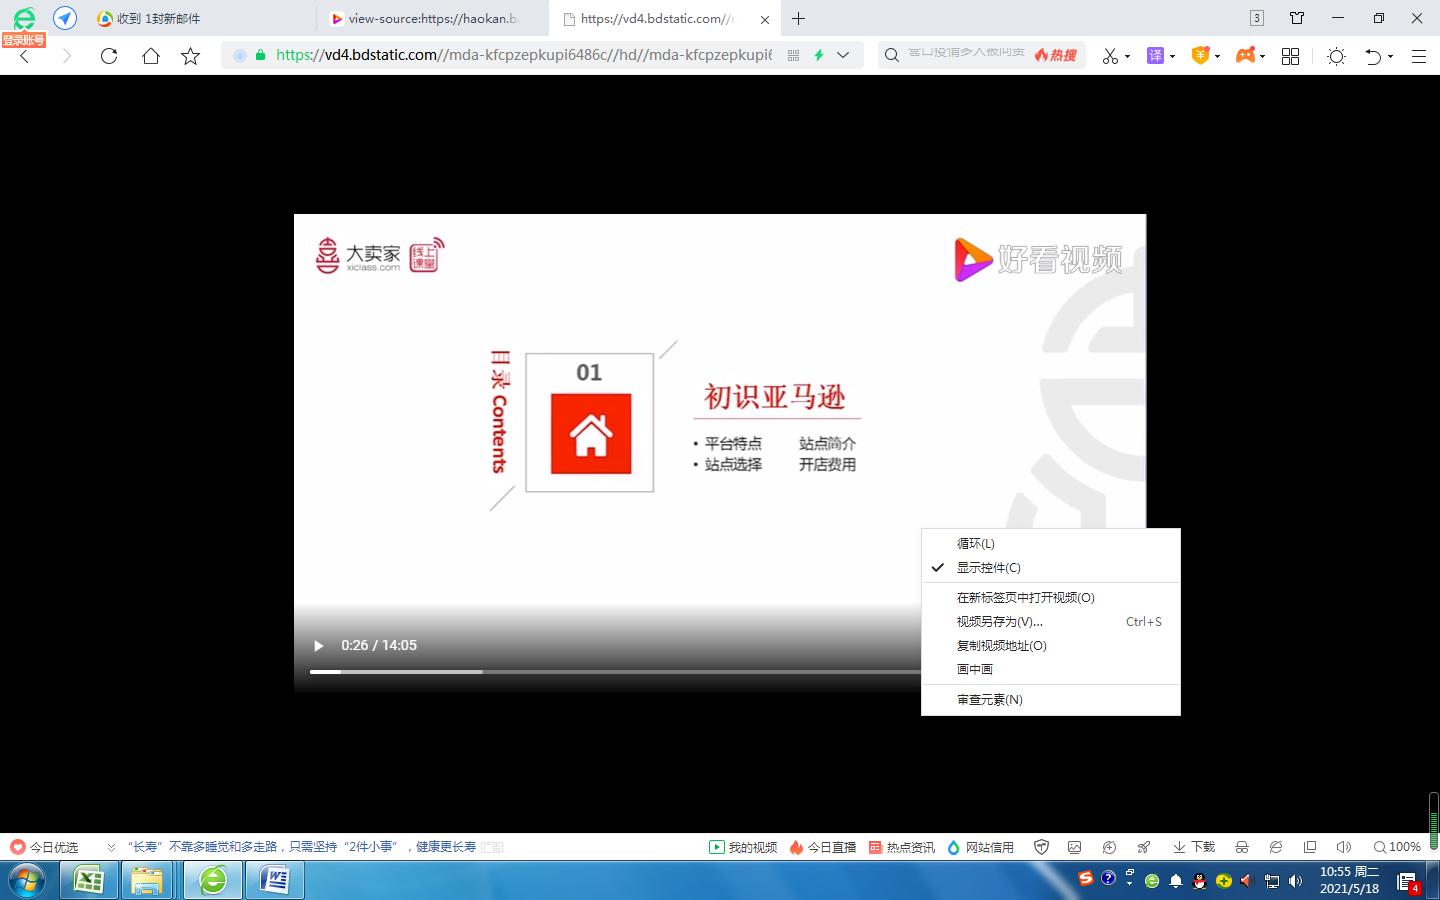This screenshot has height=900, width=1440.
Task: Open the purple translate tool
Action: (x=1155, y=56)
